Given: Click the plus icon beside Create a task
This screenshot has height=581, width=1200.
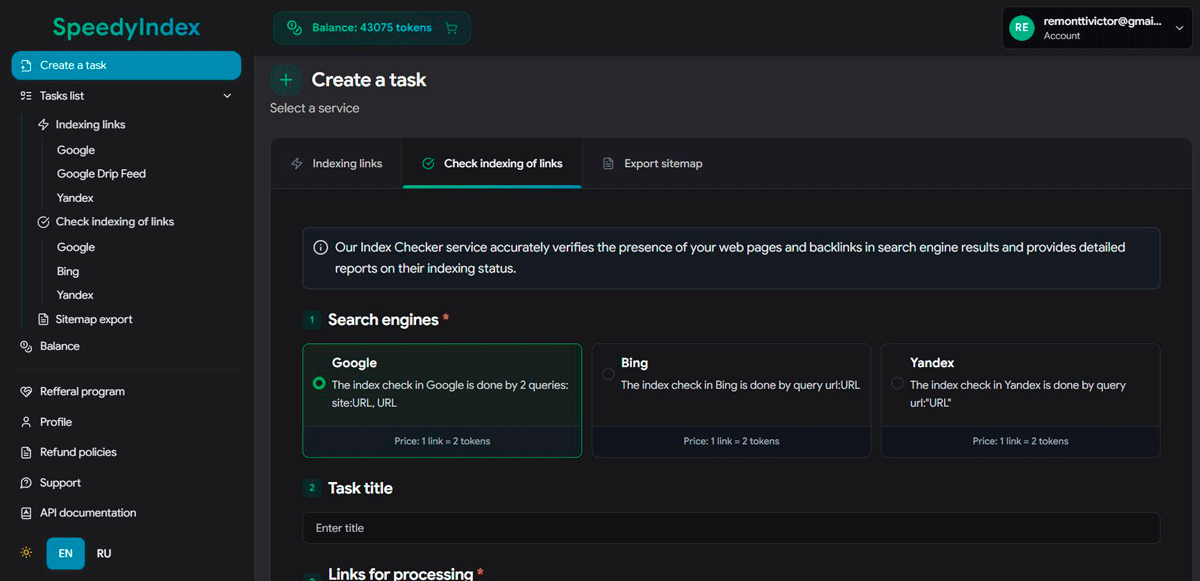Looking at the screenshot, I should click(286, 80).
